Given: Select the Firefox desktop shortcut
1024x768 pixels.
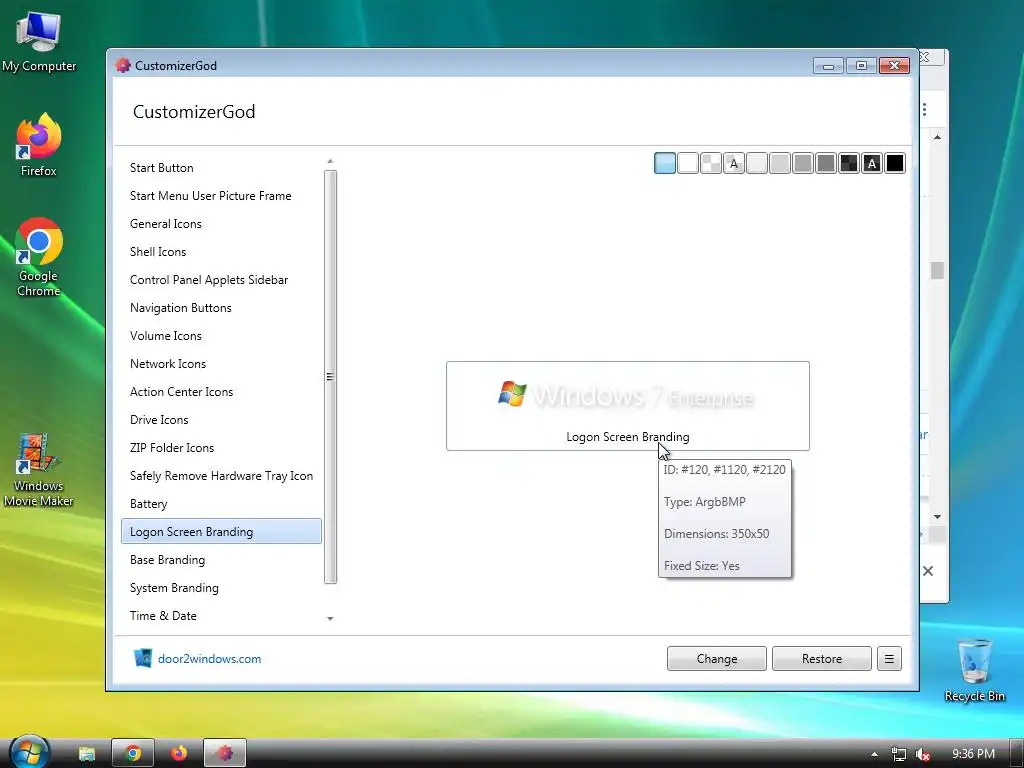Looking at the screenshot, I should (x=39, y=145).
